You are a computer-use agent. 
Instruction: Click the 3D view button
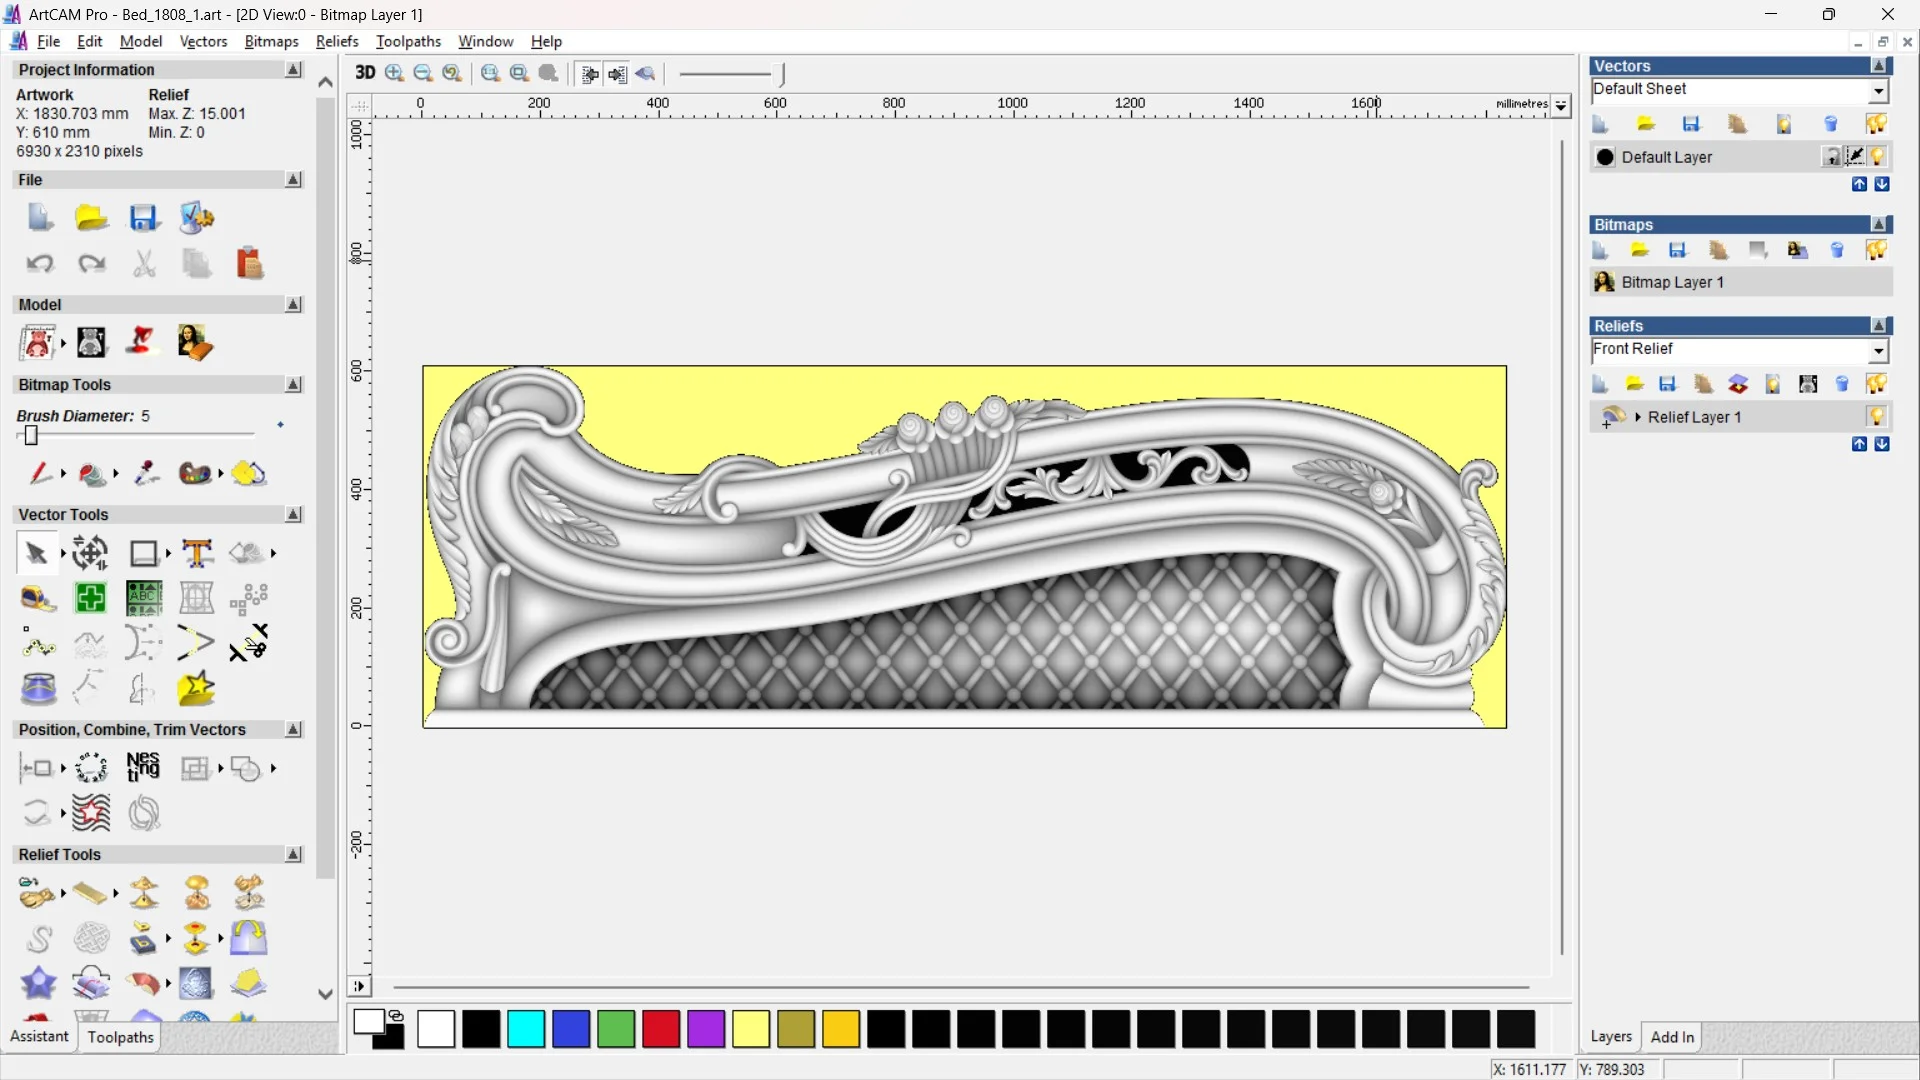pyautogui.click(x=365, y=73)
